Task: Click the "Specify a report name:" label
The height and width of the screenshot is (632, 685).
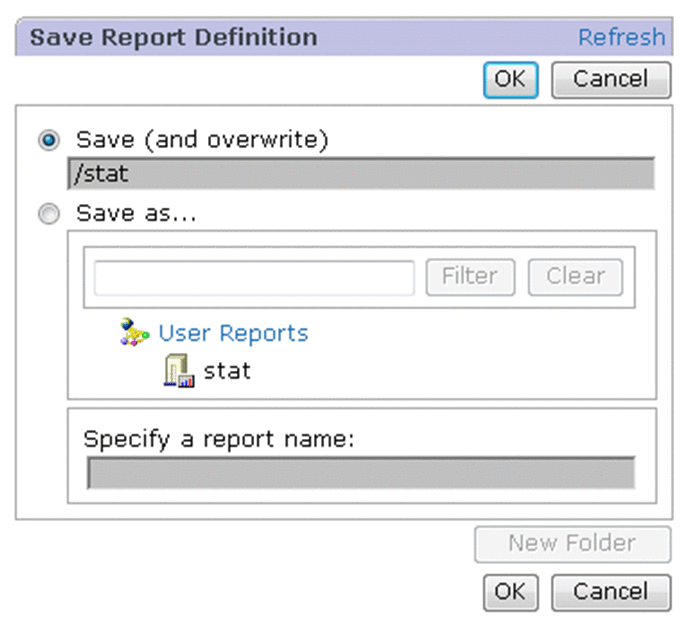Action: point(219,439)
